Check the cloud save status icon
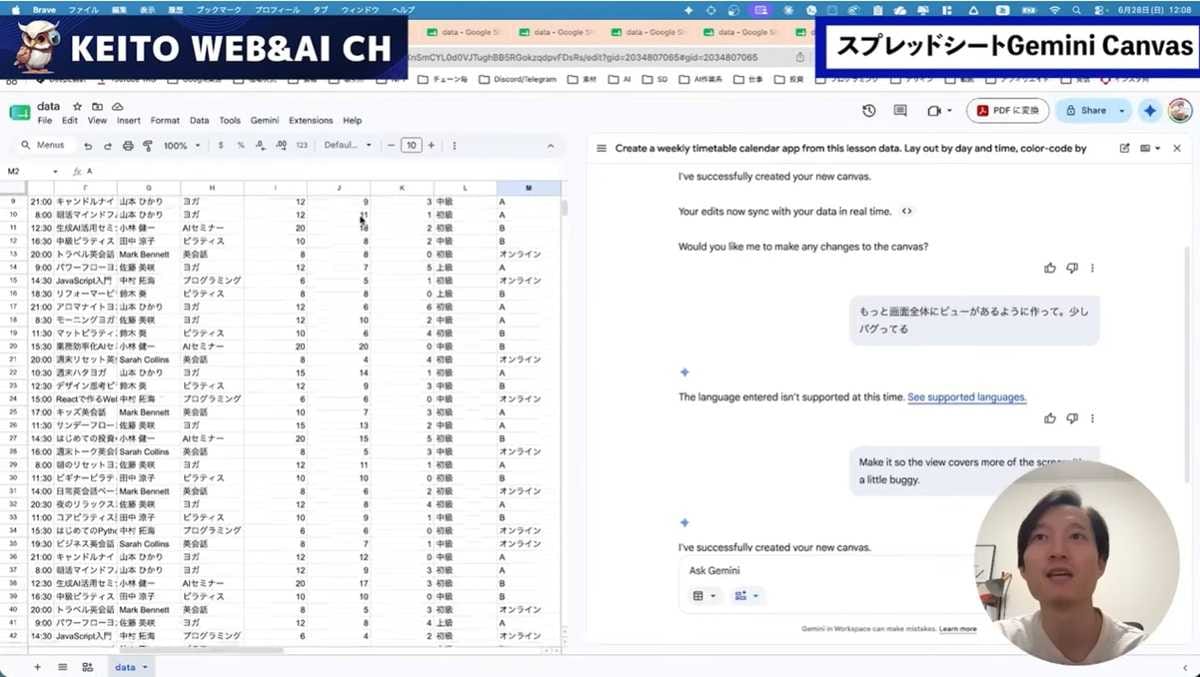Viewport: 1200px width, 677px height. [x=117, y=106]
